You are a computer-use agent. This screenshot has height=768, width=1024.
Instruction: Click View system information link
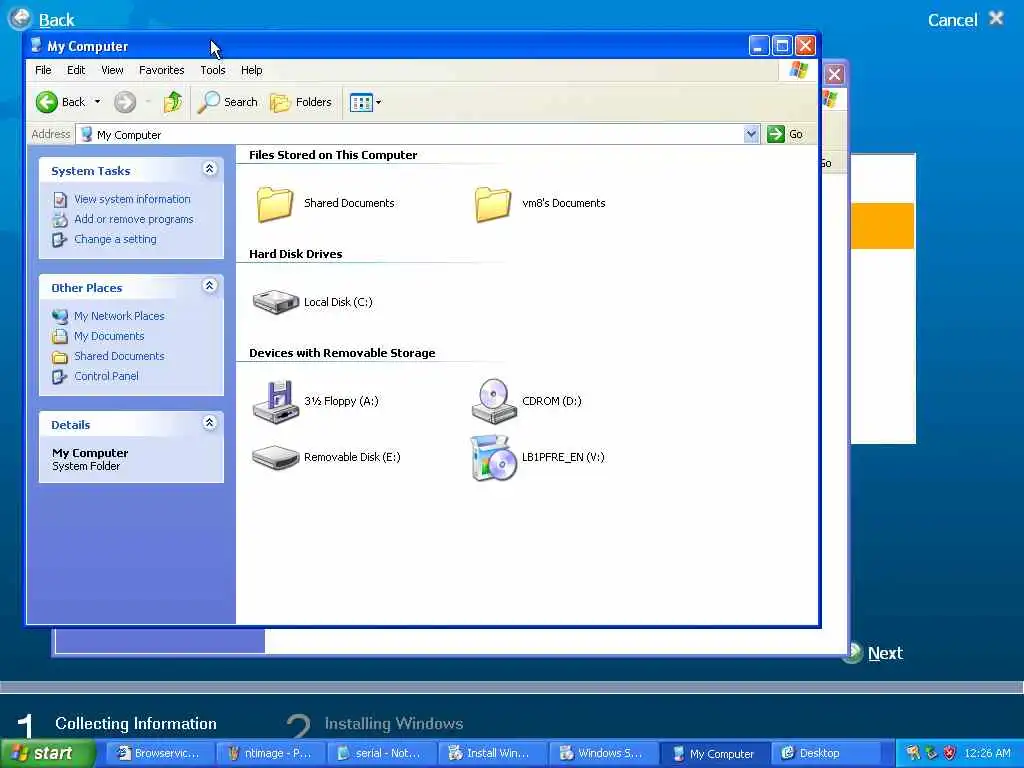point(132,199)
